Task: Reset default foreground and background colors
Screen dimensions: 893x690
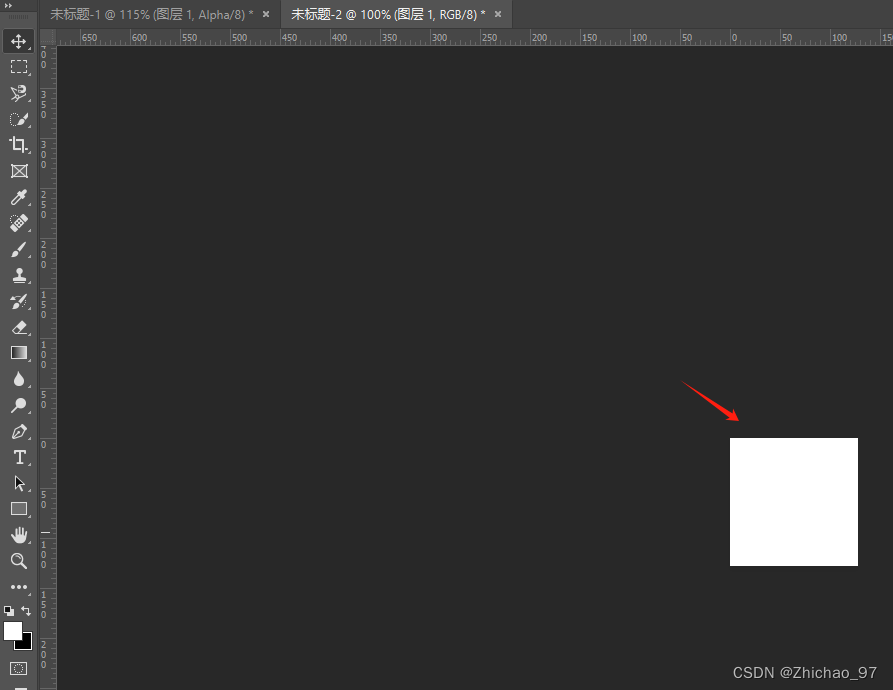Action: [x=9, y=611]
